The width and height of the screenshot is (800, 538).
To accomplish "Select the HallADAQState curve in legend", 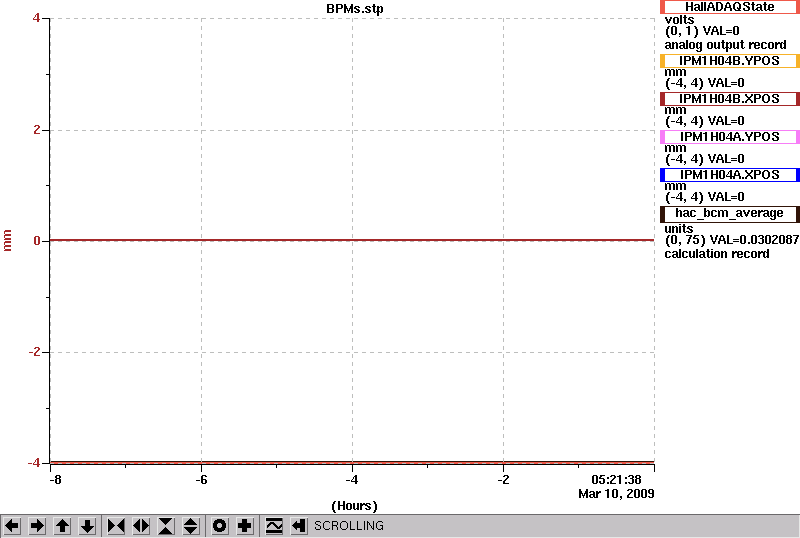I will (730, 7).
